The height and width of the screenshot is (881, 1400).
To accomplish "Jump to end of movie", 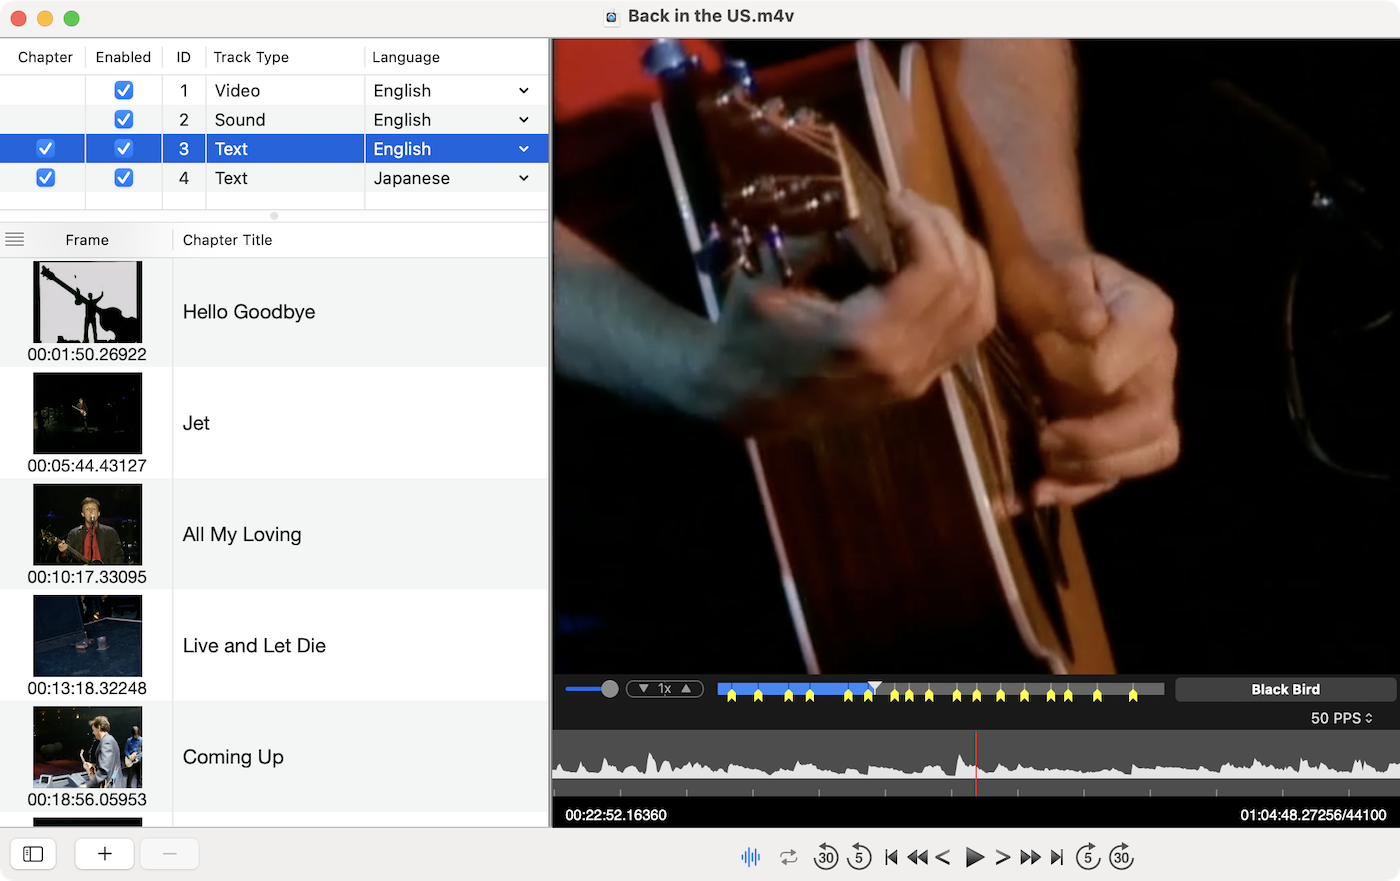I will click(x=1056, y=857).
